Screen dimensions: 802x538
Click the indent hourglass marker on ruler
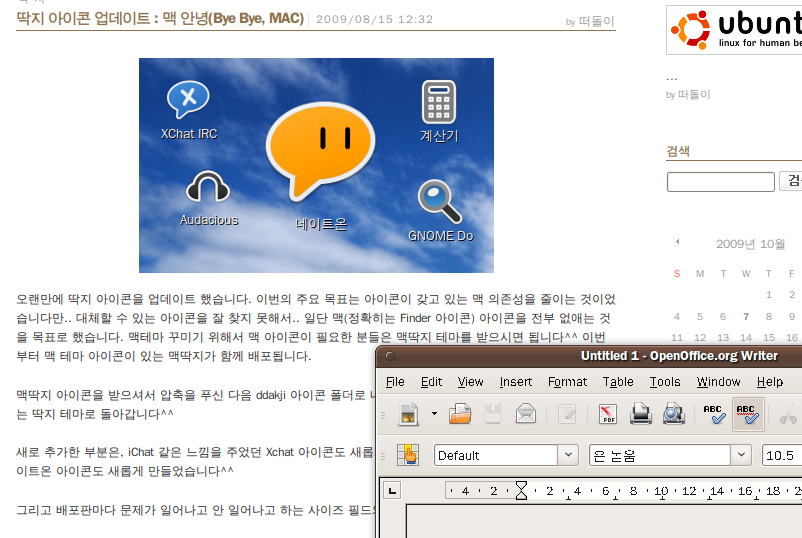click(521, 491)
